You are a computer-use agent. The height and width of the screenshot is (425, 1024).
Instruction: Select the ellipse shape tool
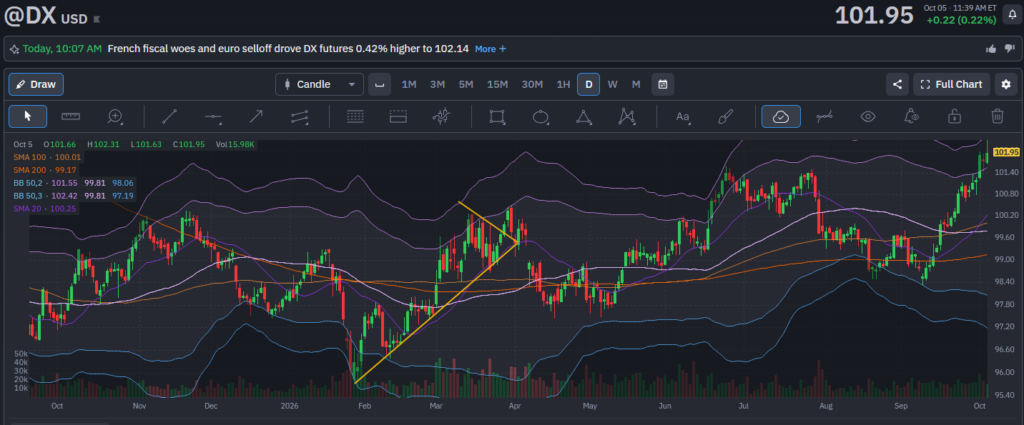pyautogui.click(x=540, y=117)
